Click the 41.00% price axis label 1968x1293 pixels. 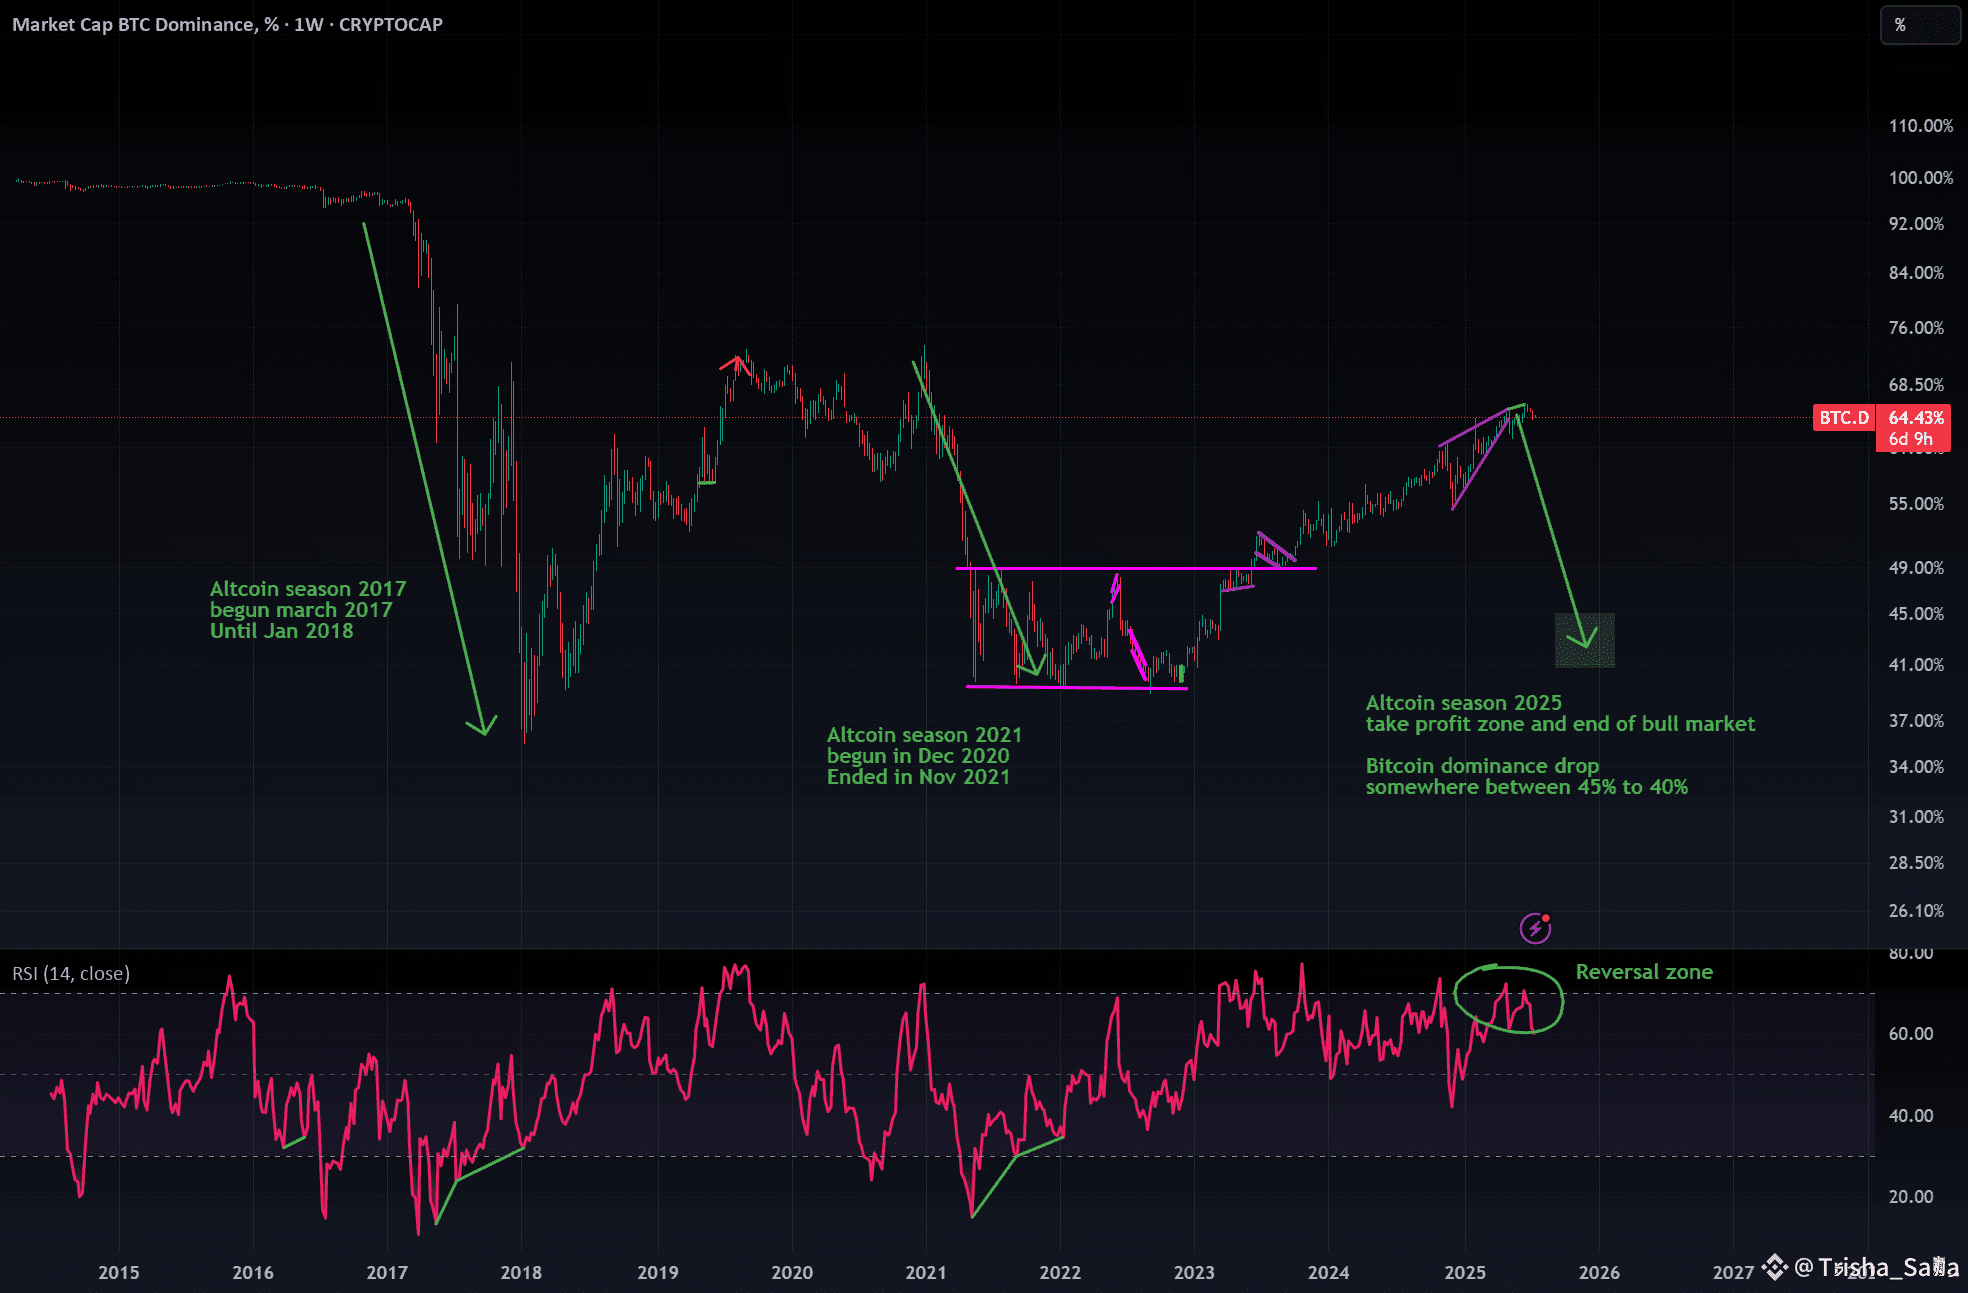point(1916,665)
